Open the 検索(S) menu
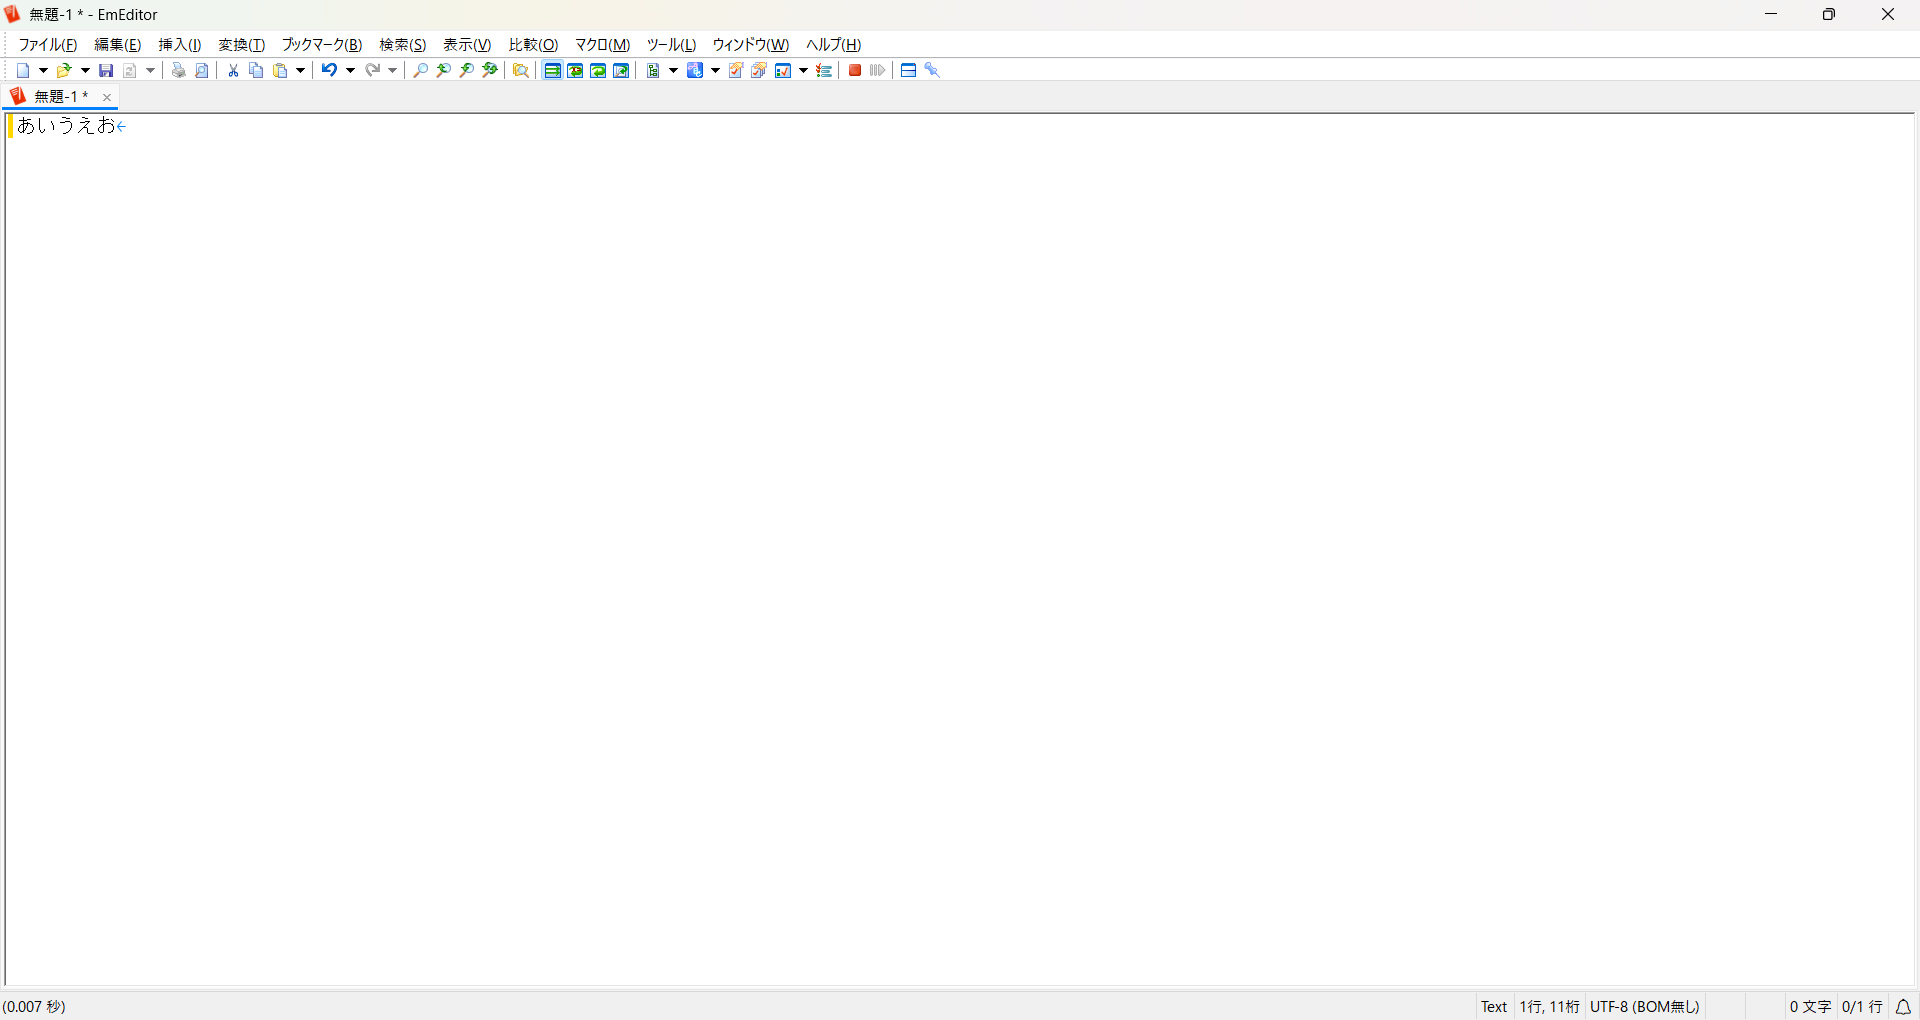 pos(403,45)
